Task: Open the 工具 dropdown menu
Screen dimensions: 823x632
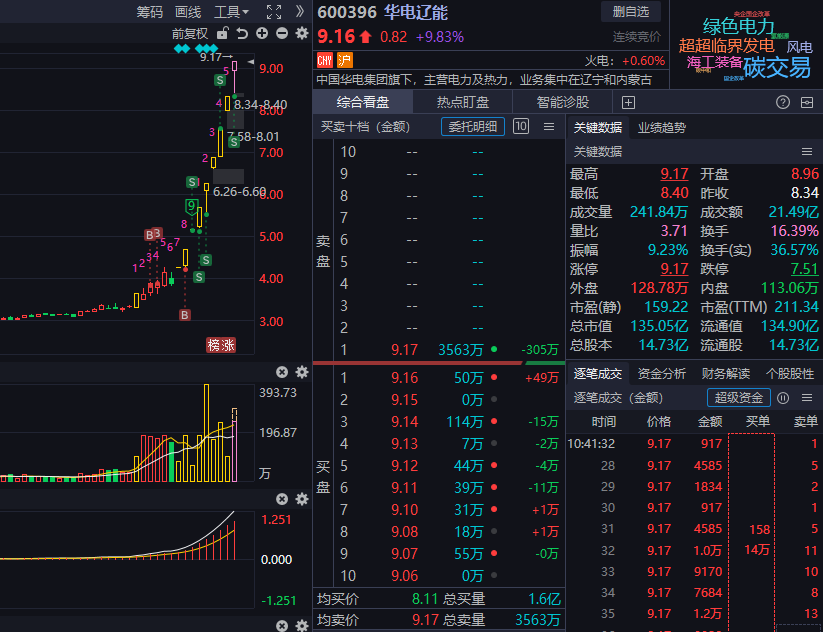Action: click(x=231, y=12)
